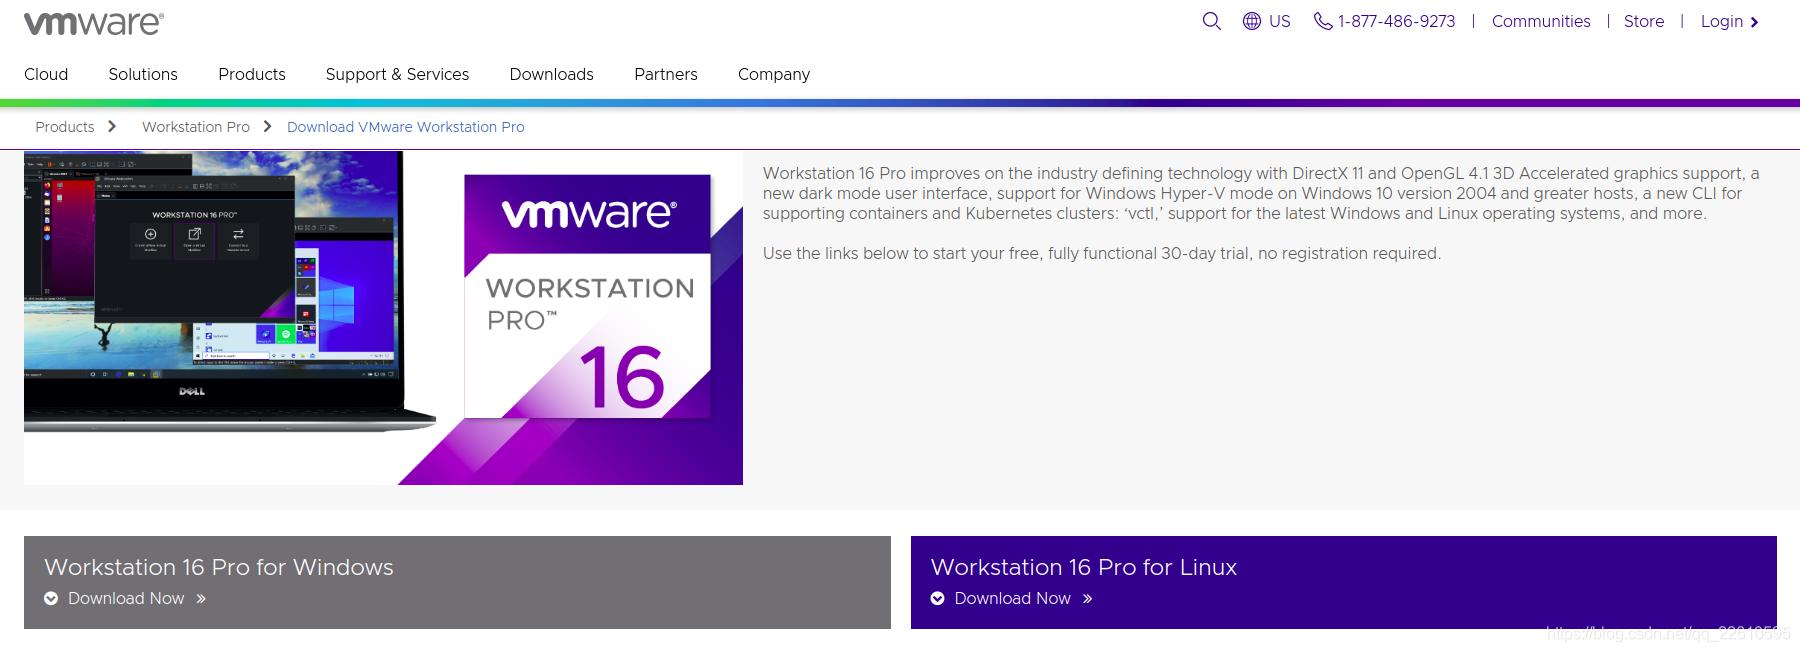Call link 1-877-486-9273
Viewport: 1800px width, 652px height.
[x=1397, y=21]
